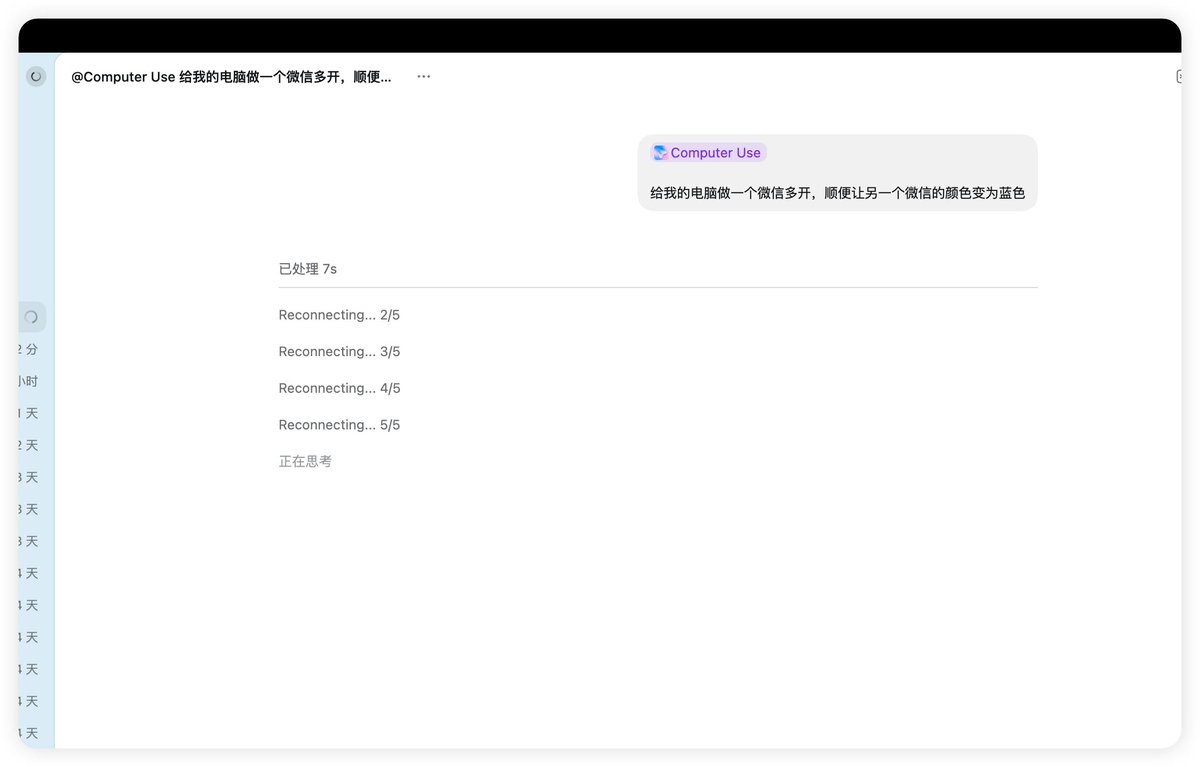Click the Reconnecting... 5/5 line
This screenshot has width=1200, height=767.
(x=339, y=425)
